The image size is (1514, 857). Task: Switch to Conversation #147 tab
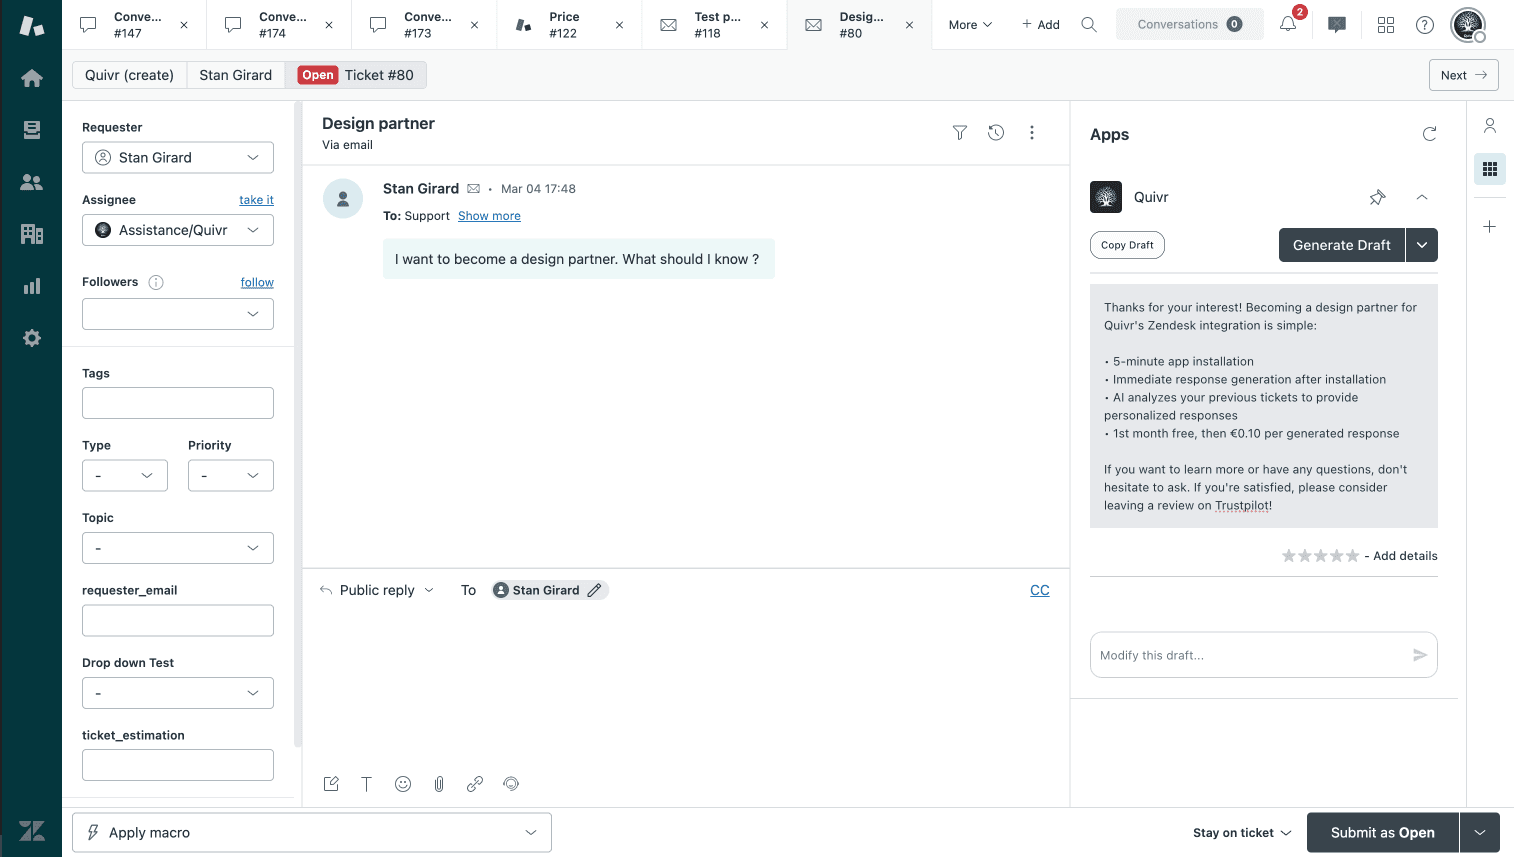pos(135,25)
